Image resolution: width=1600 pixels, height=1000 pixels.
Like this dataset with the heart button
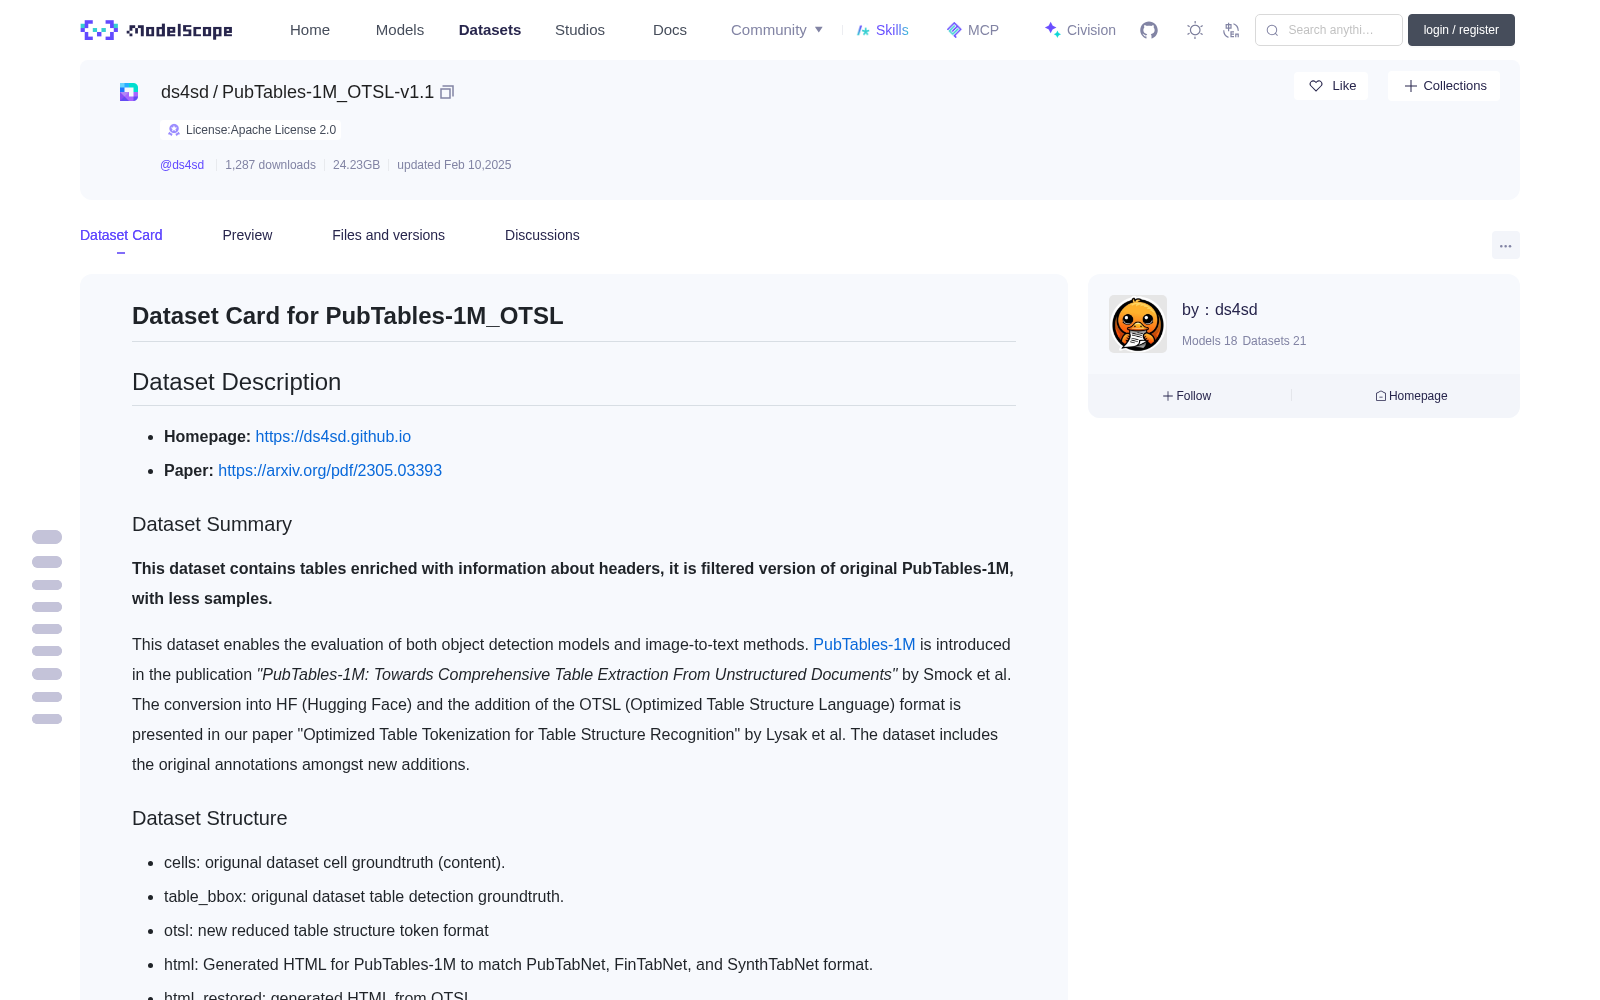[1331, 86]
